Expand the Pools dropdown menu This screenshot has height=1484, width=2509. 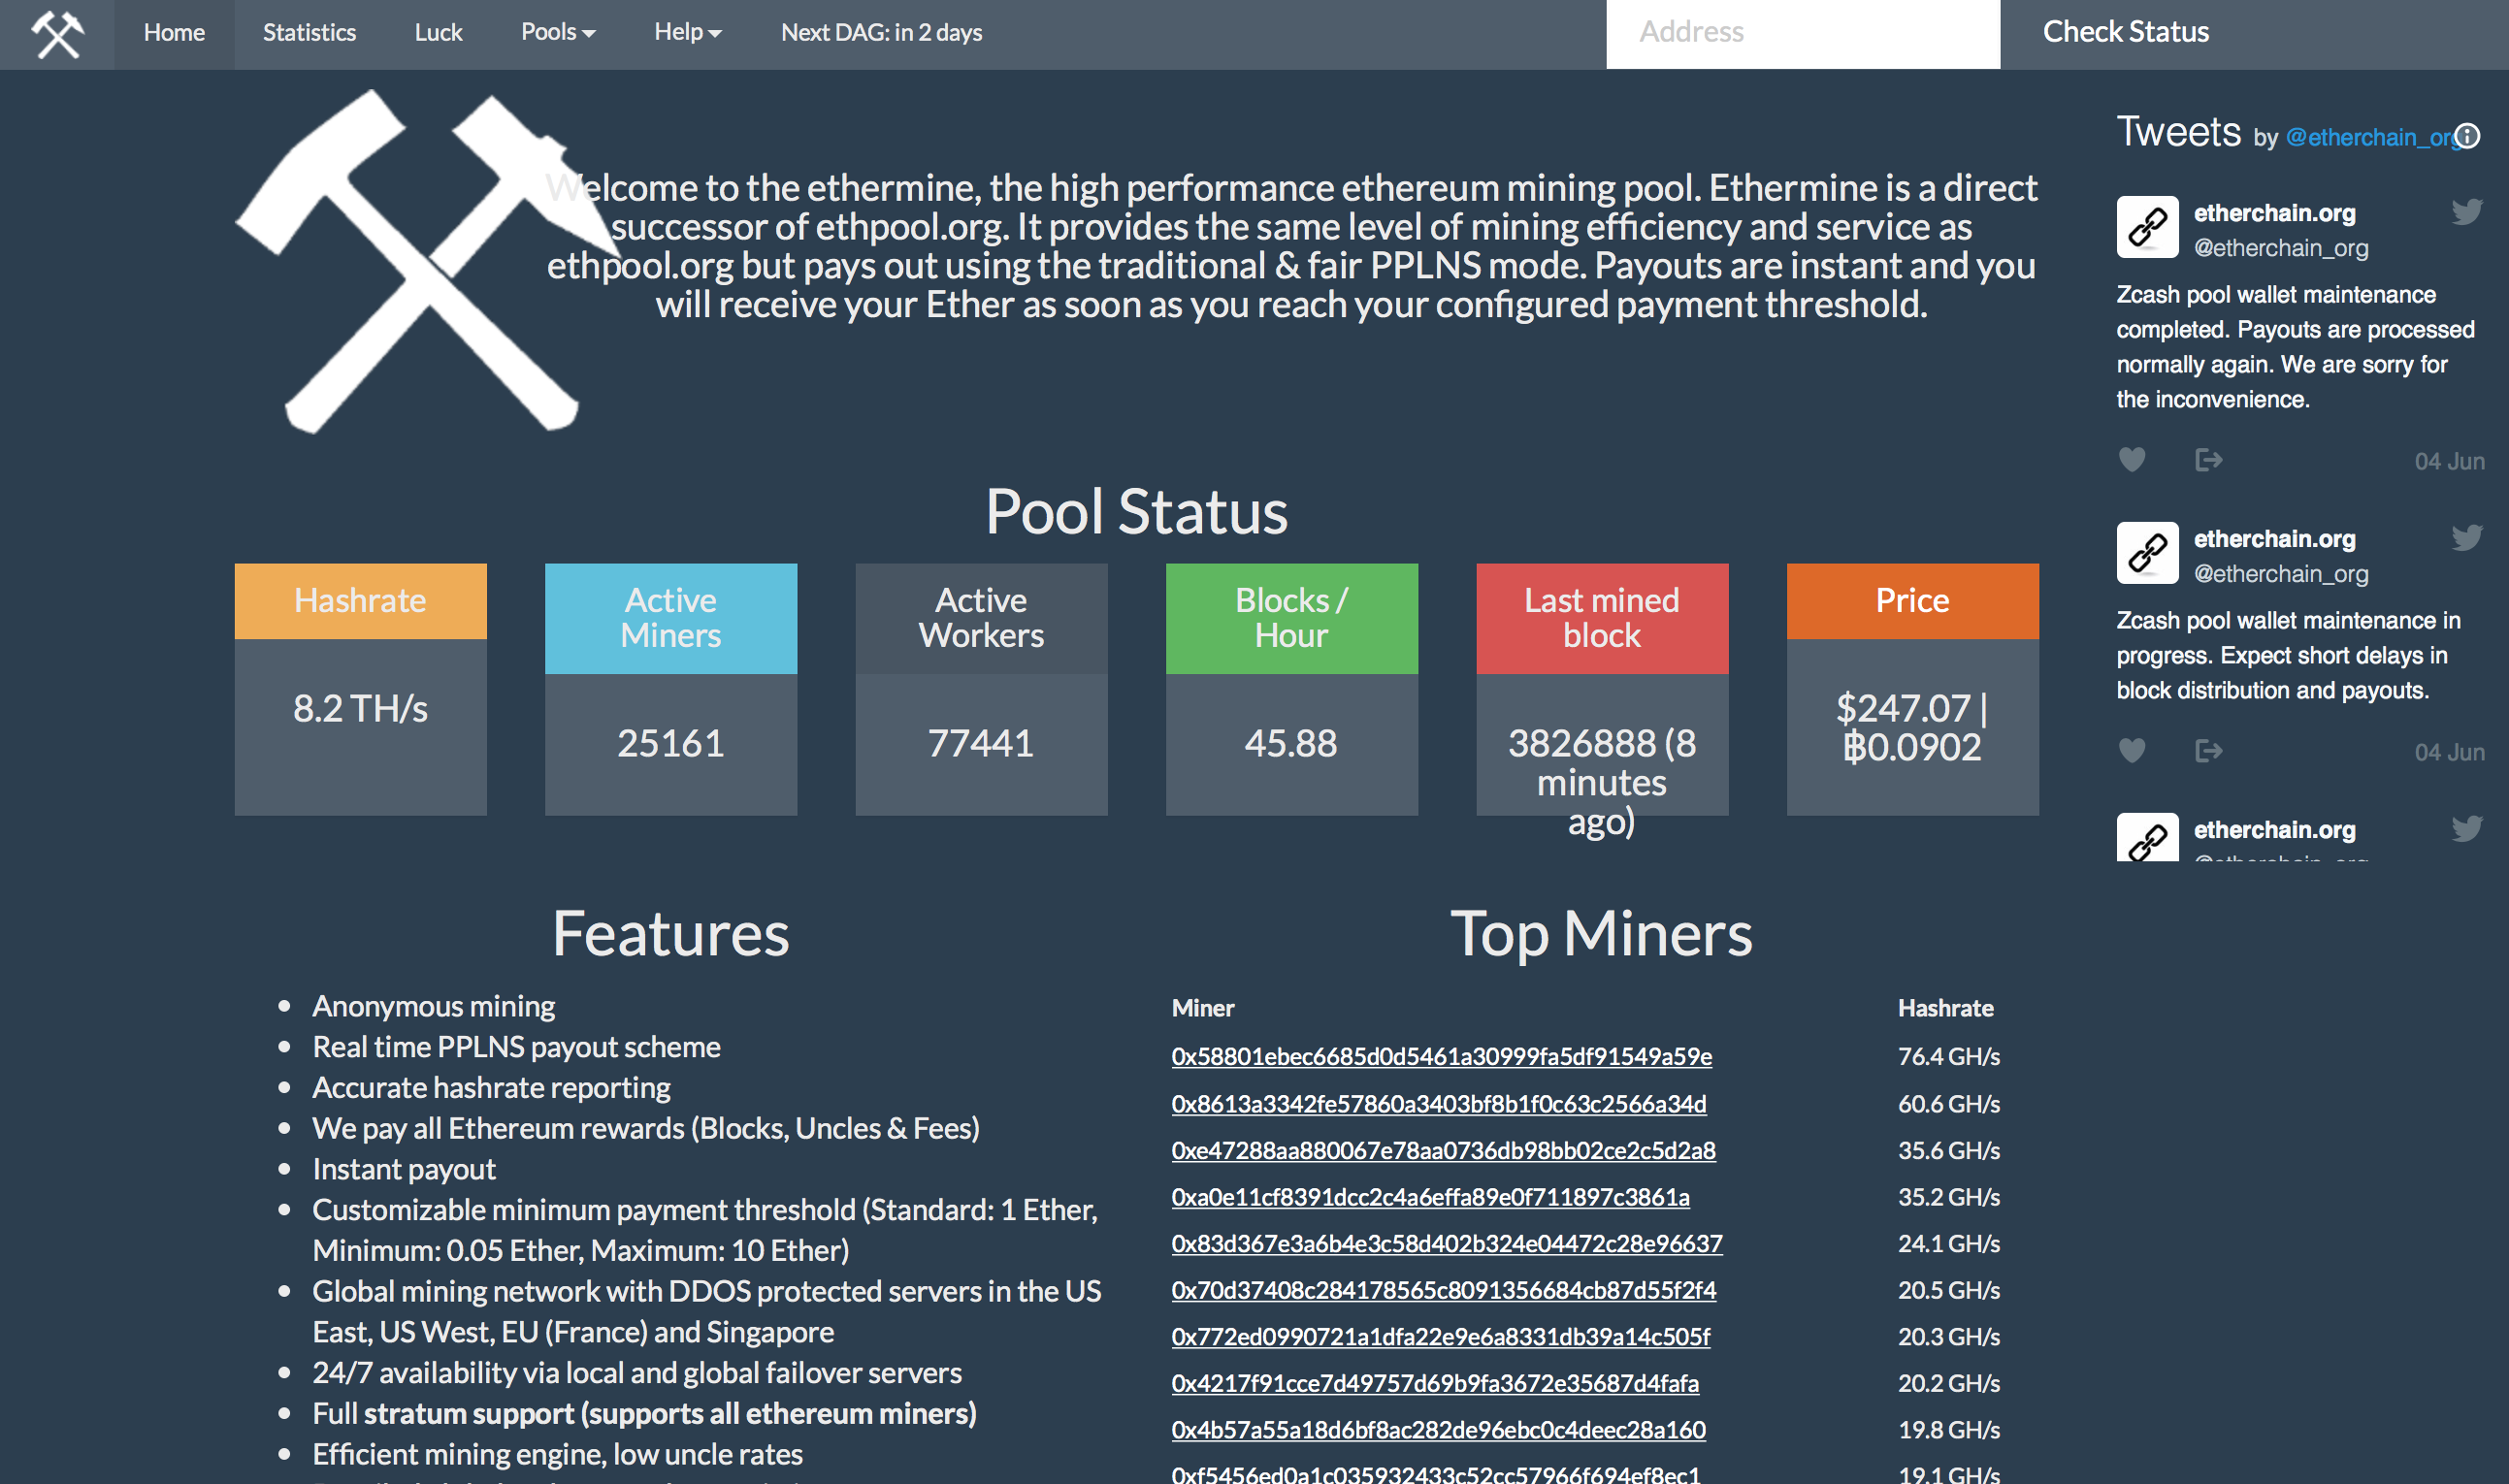coord(557,33)
